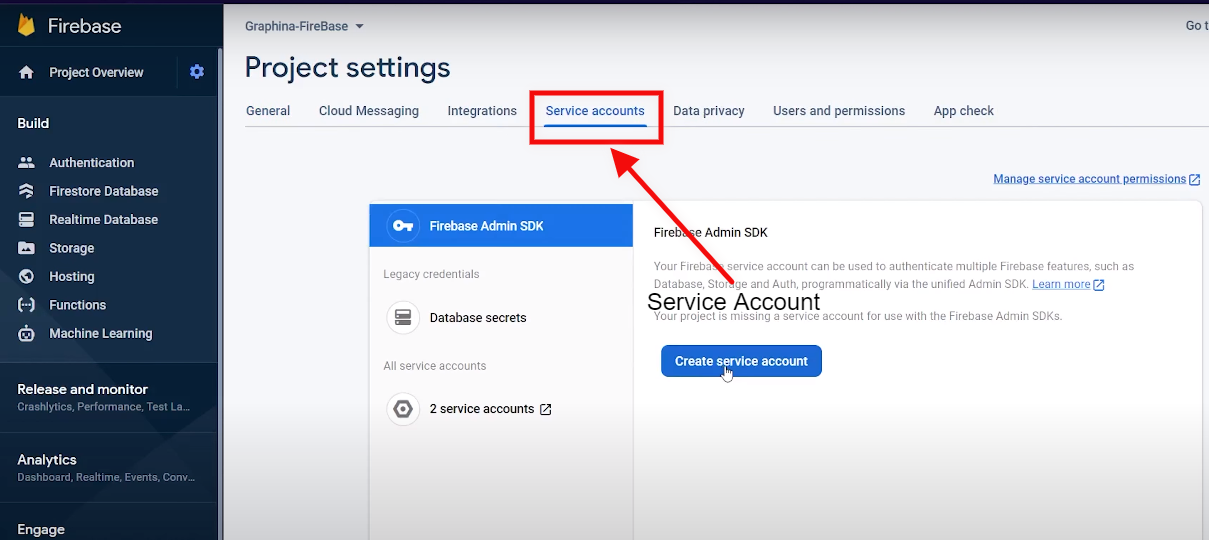Click external icon beside Manage service account permissions

(1195, 180)
